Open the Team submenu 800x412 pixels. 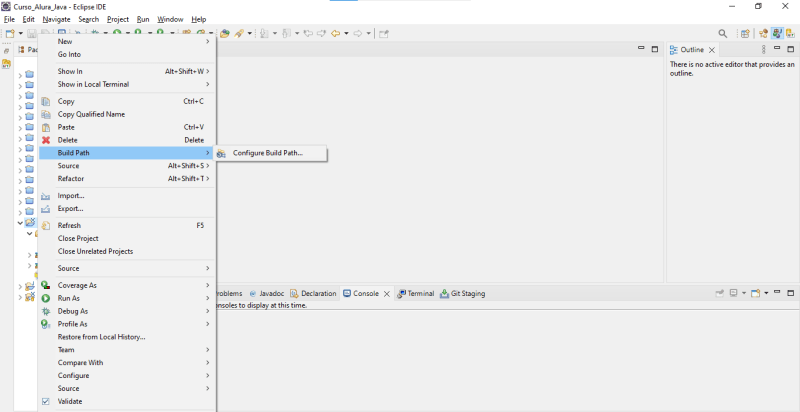tap(128, 350)
